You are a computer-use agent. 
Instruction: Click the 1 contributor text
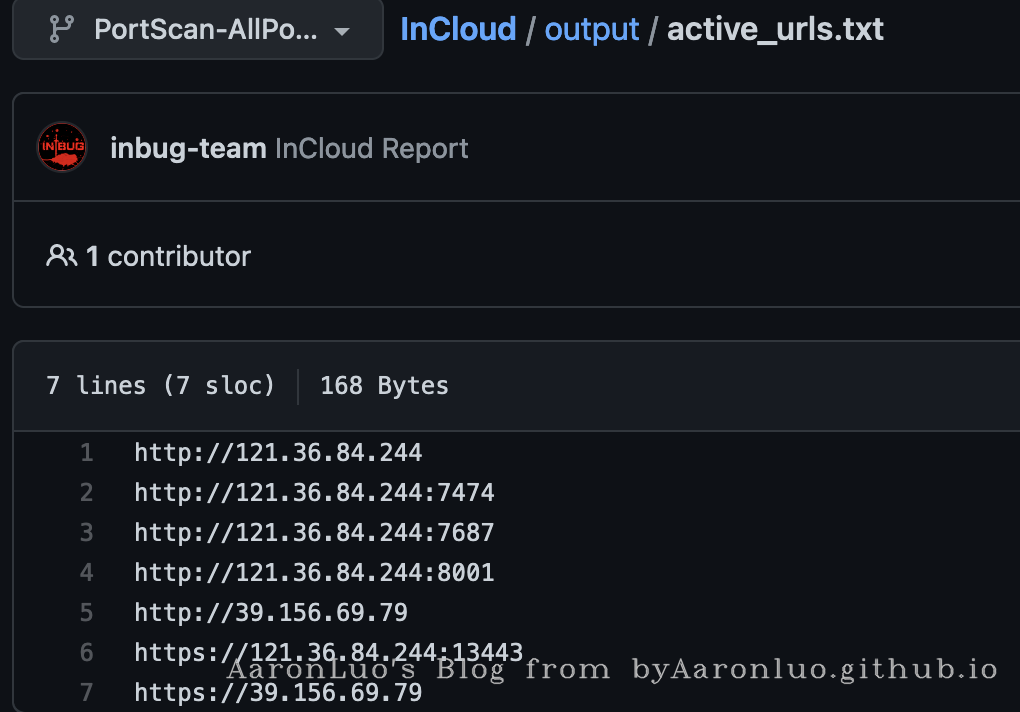click(168, 256)
